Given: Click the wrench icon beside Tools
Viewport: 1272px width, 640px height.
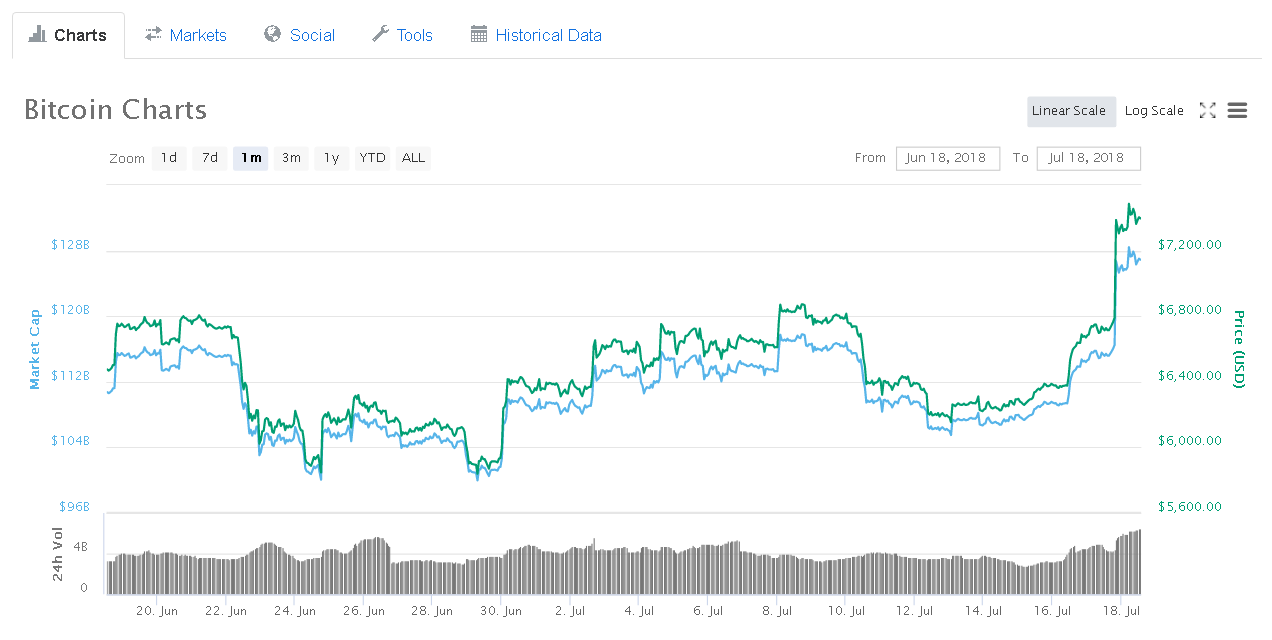Looking at the screenshot, I should tap(380, 35).
